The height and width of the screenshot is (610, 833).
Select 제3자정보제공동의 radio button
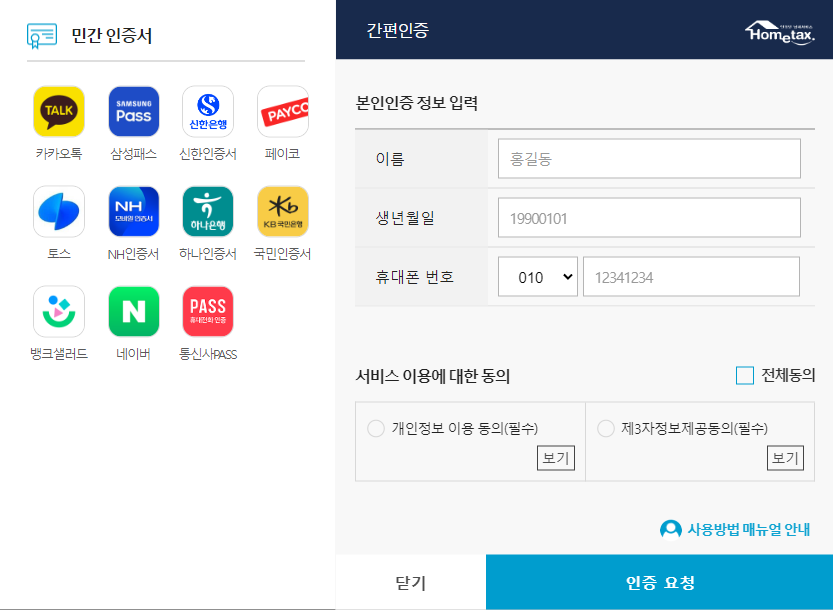click(606, 428)
